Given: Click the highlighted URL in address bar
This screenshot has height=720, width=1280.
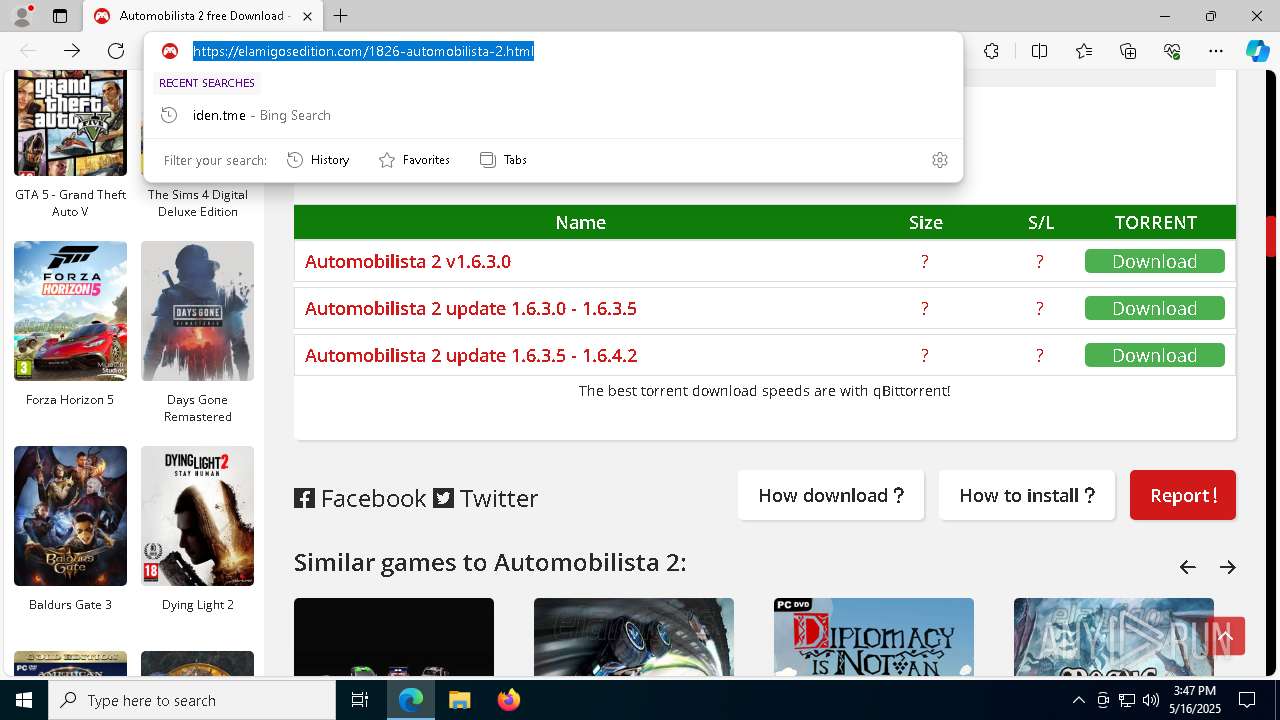Looking at the screenshot, I should tap(363, 51).
